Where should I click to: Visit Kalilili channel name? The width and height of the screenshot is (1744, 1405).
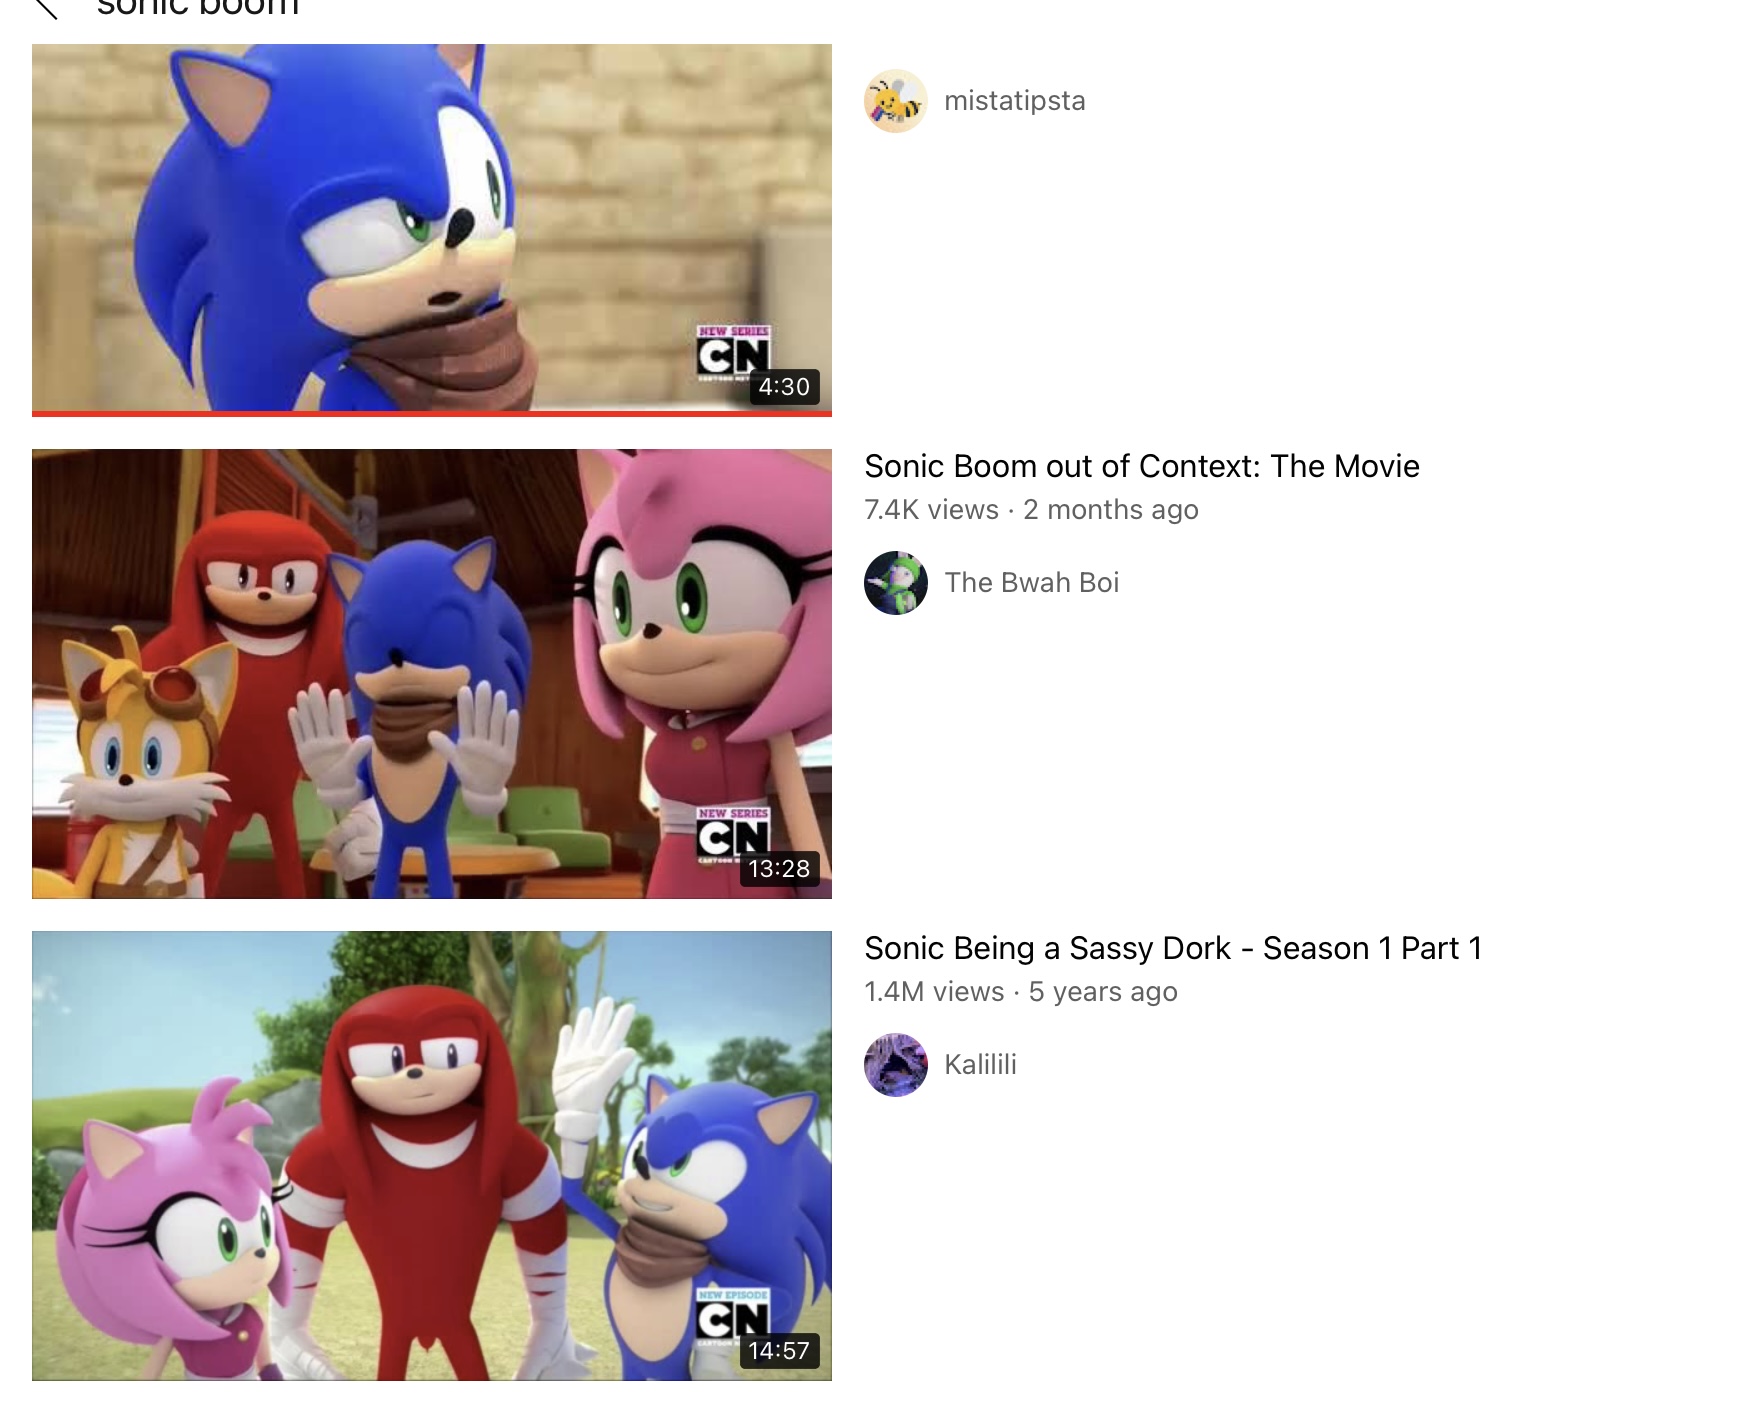(980, 1065)
